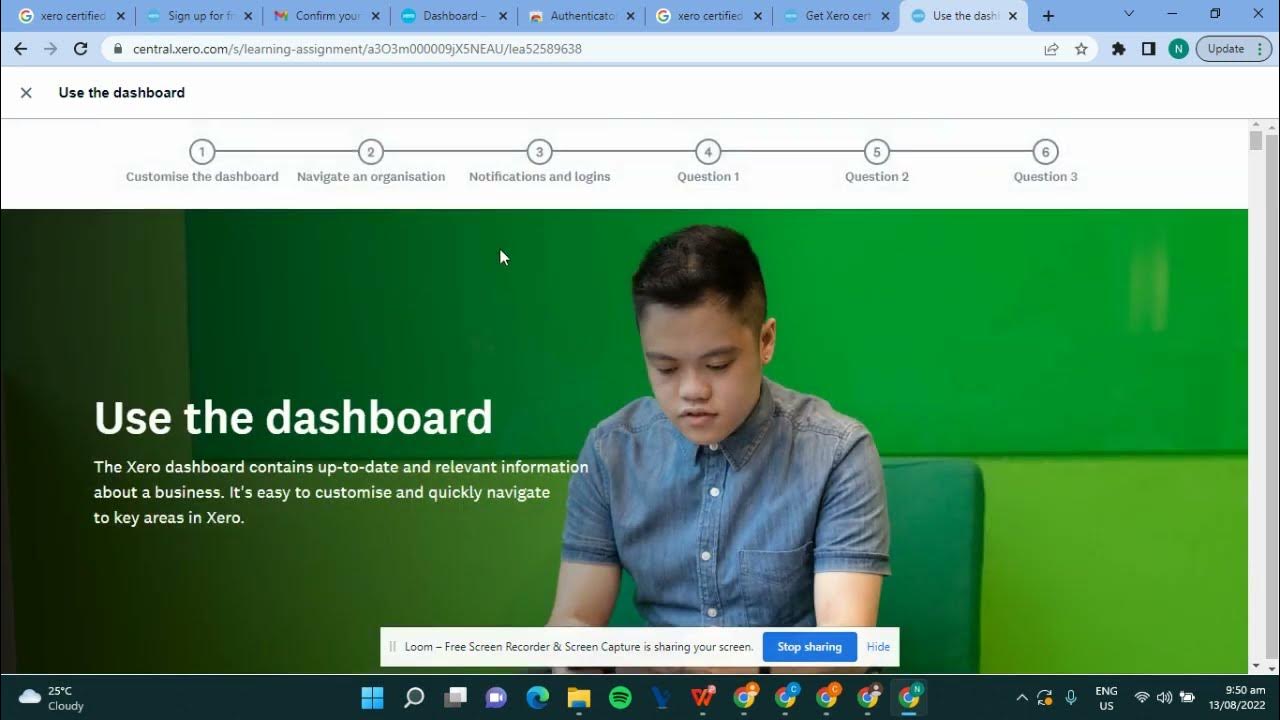Close the Authenticator tab
This screenshot has width=1280, height=720.
tap(631, 16)
